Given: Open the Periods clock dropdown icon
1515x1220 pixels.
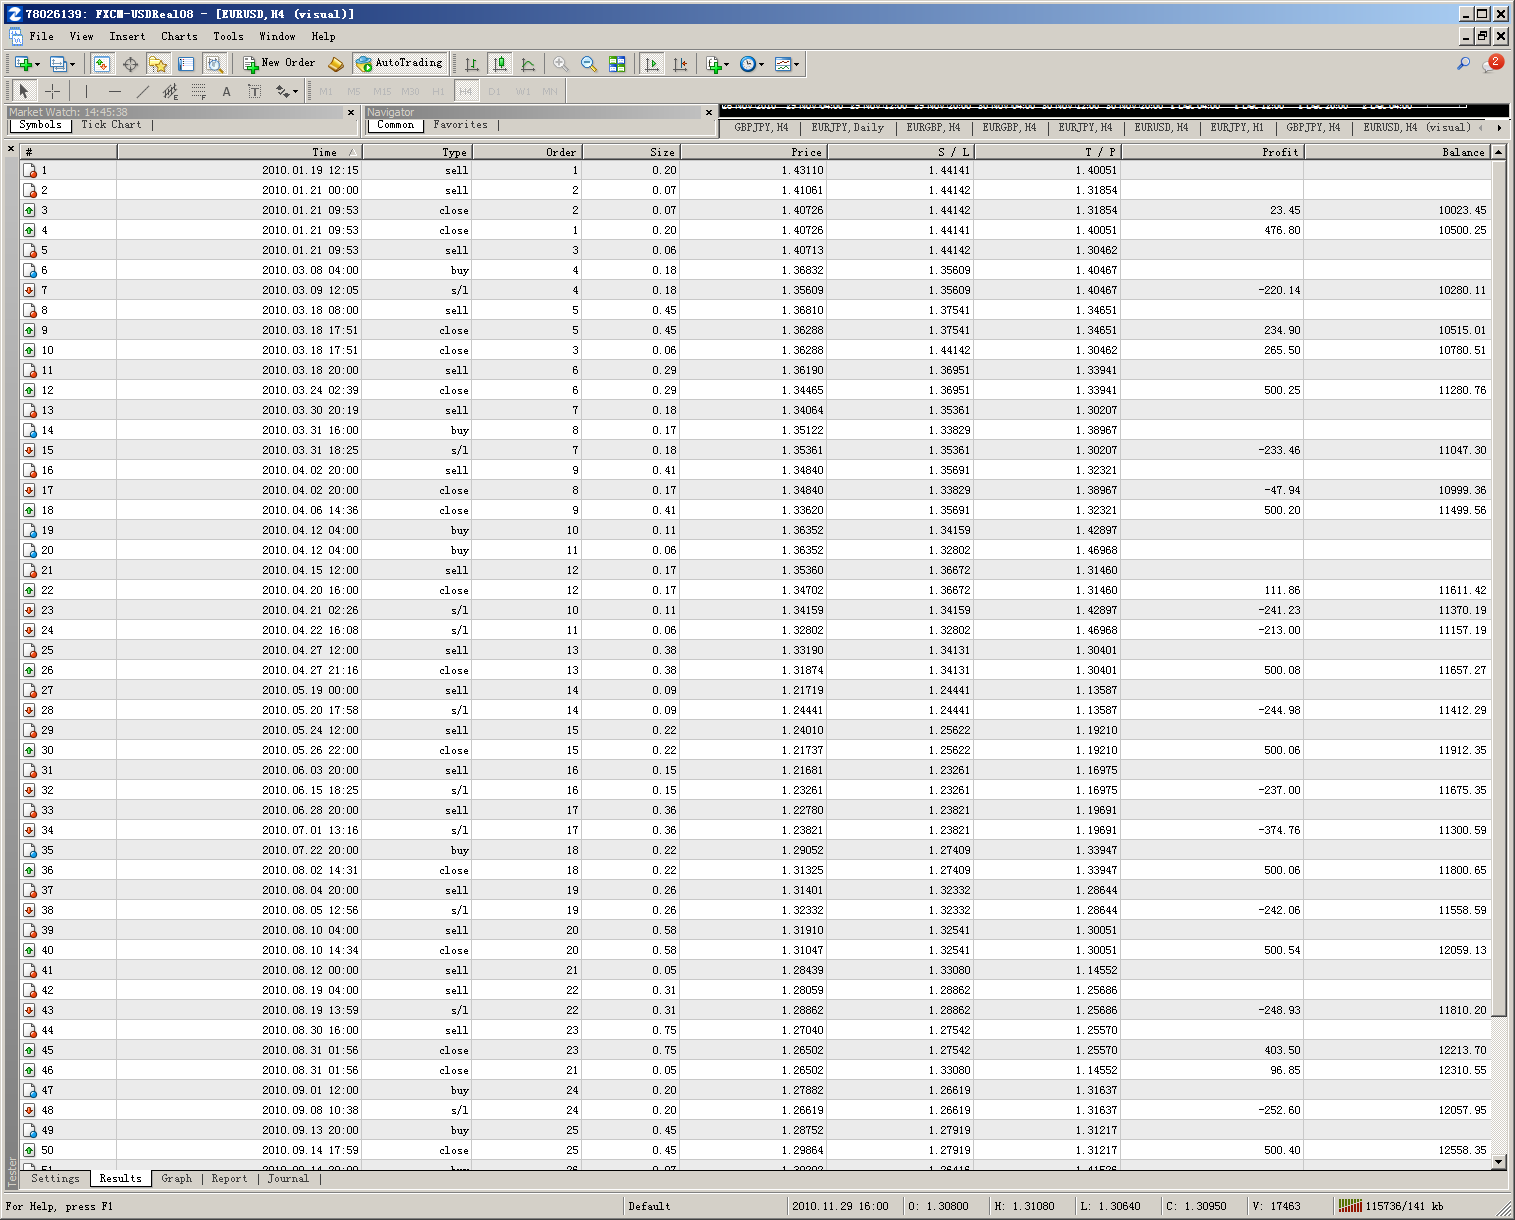Looking at the screenshot, I should click(x=748, y=64).
